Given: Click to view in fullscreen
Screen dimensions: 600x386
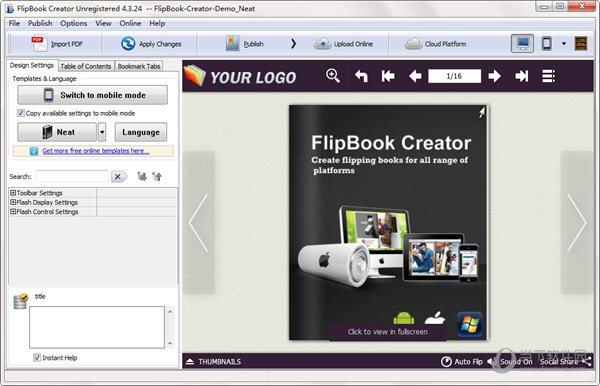Looking at the screenshot, I should pyautogui.click(x=388, y=332).
